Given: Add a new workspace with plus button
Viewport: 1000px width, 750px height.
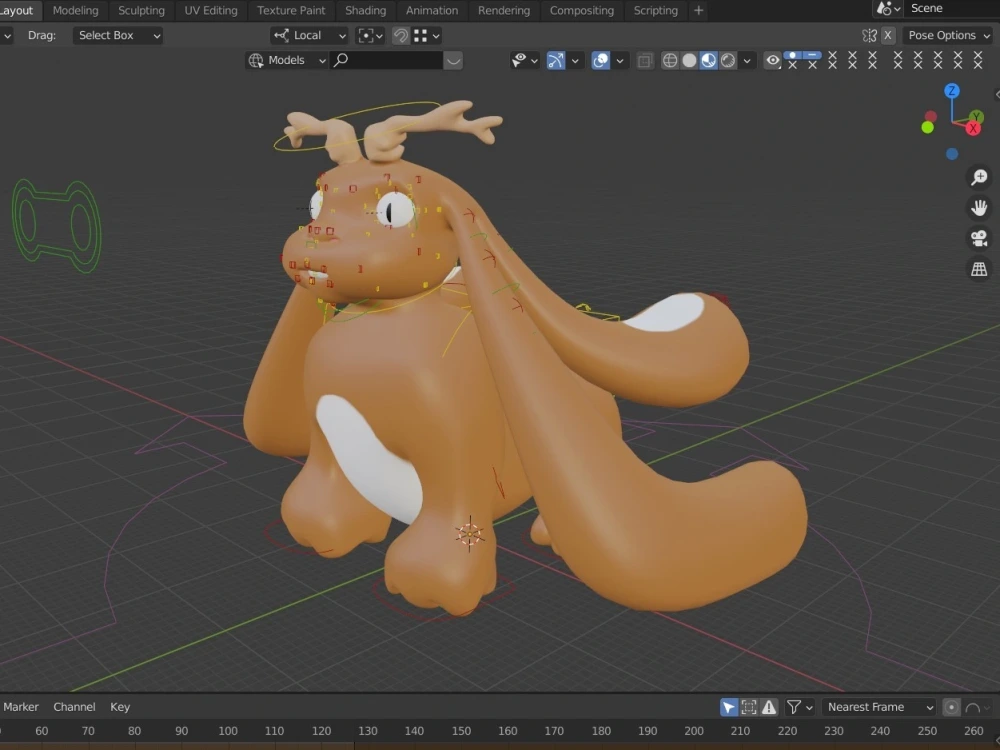Looking at the screenshot, I should (698, 10).
